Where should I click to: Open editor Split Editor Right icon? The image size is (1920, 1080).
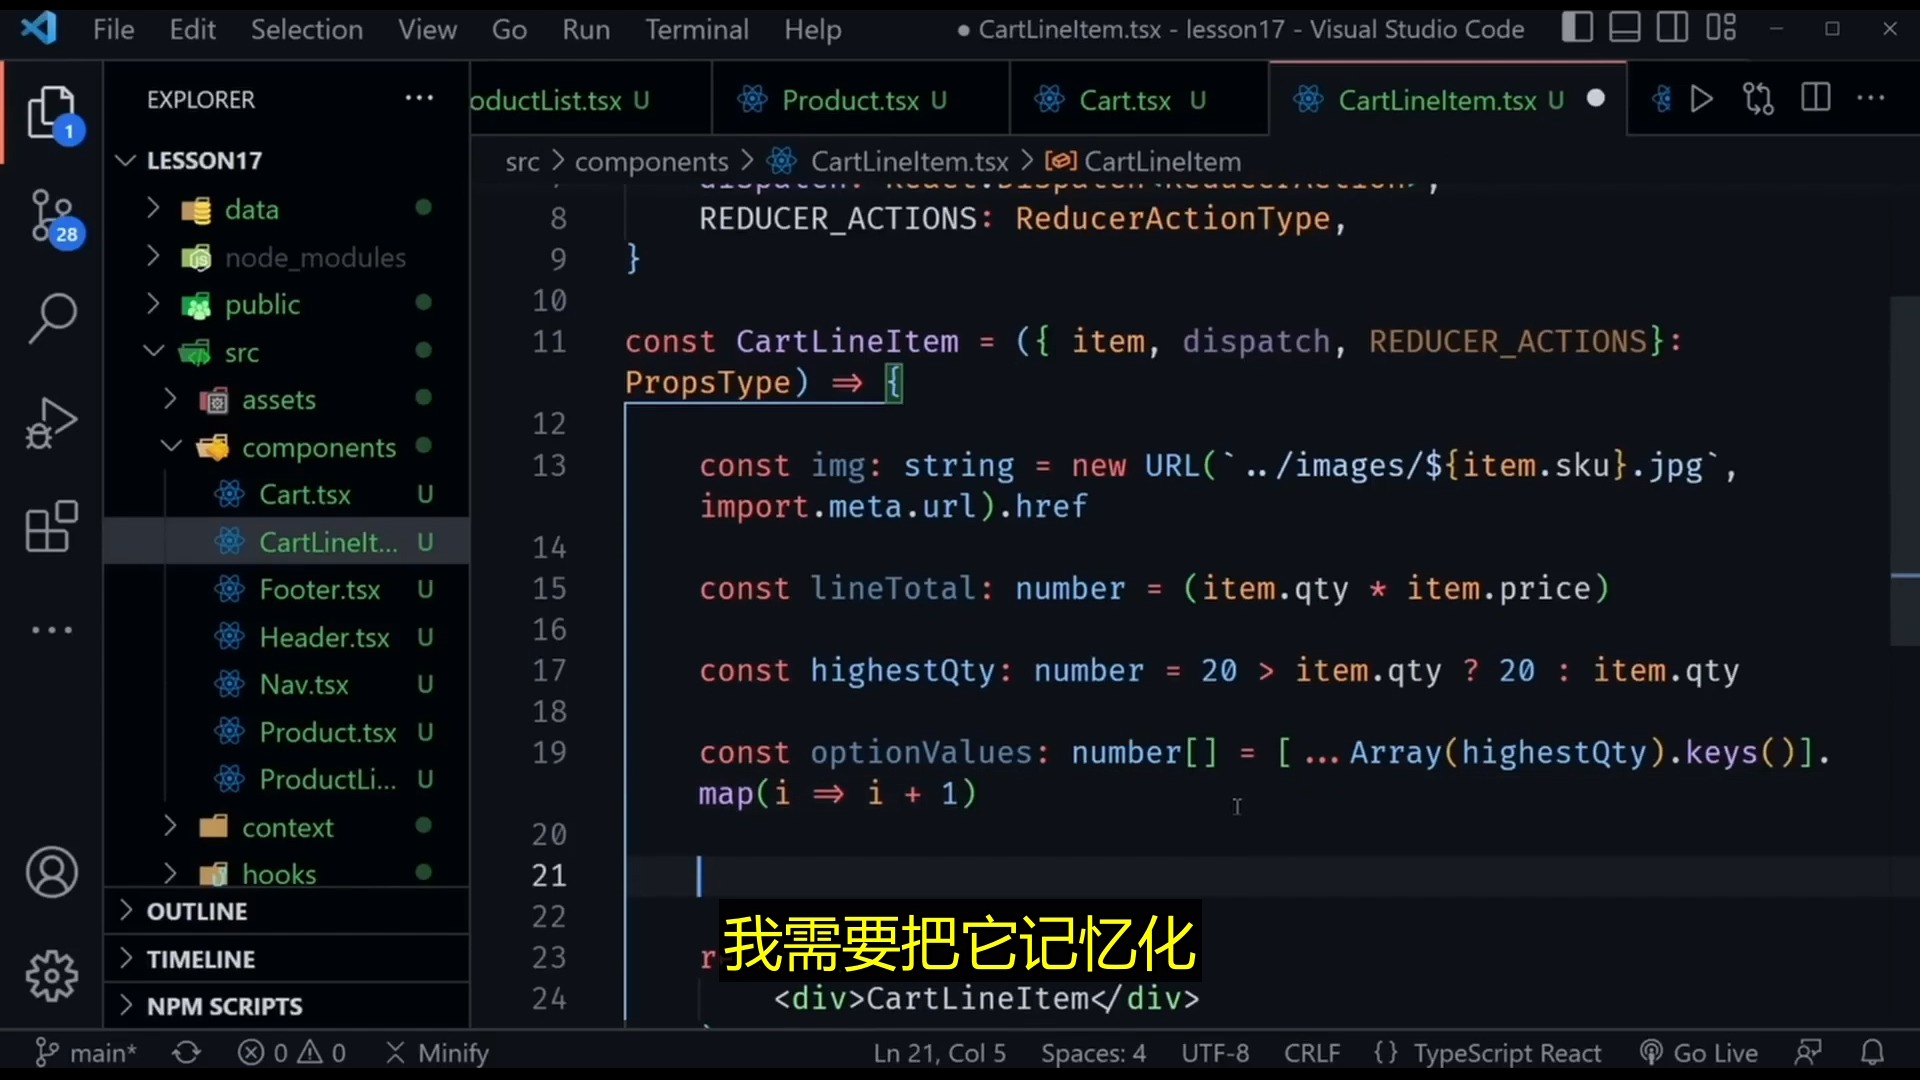[1815, 97]
